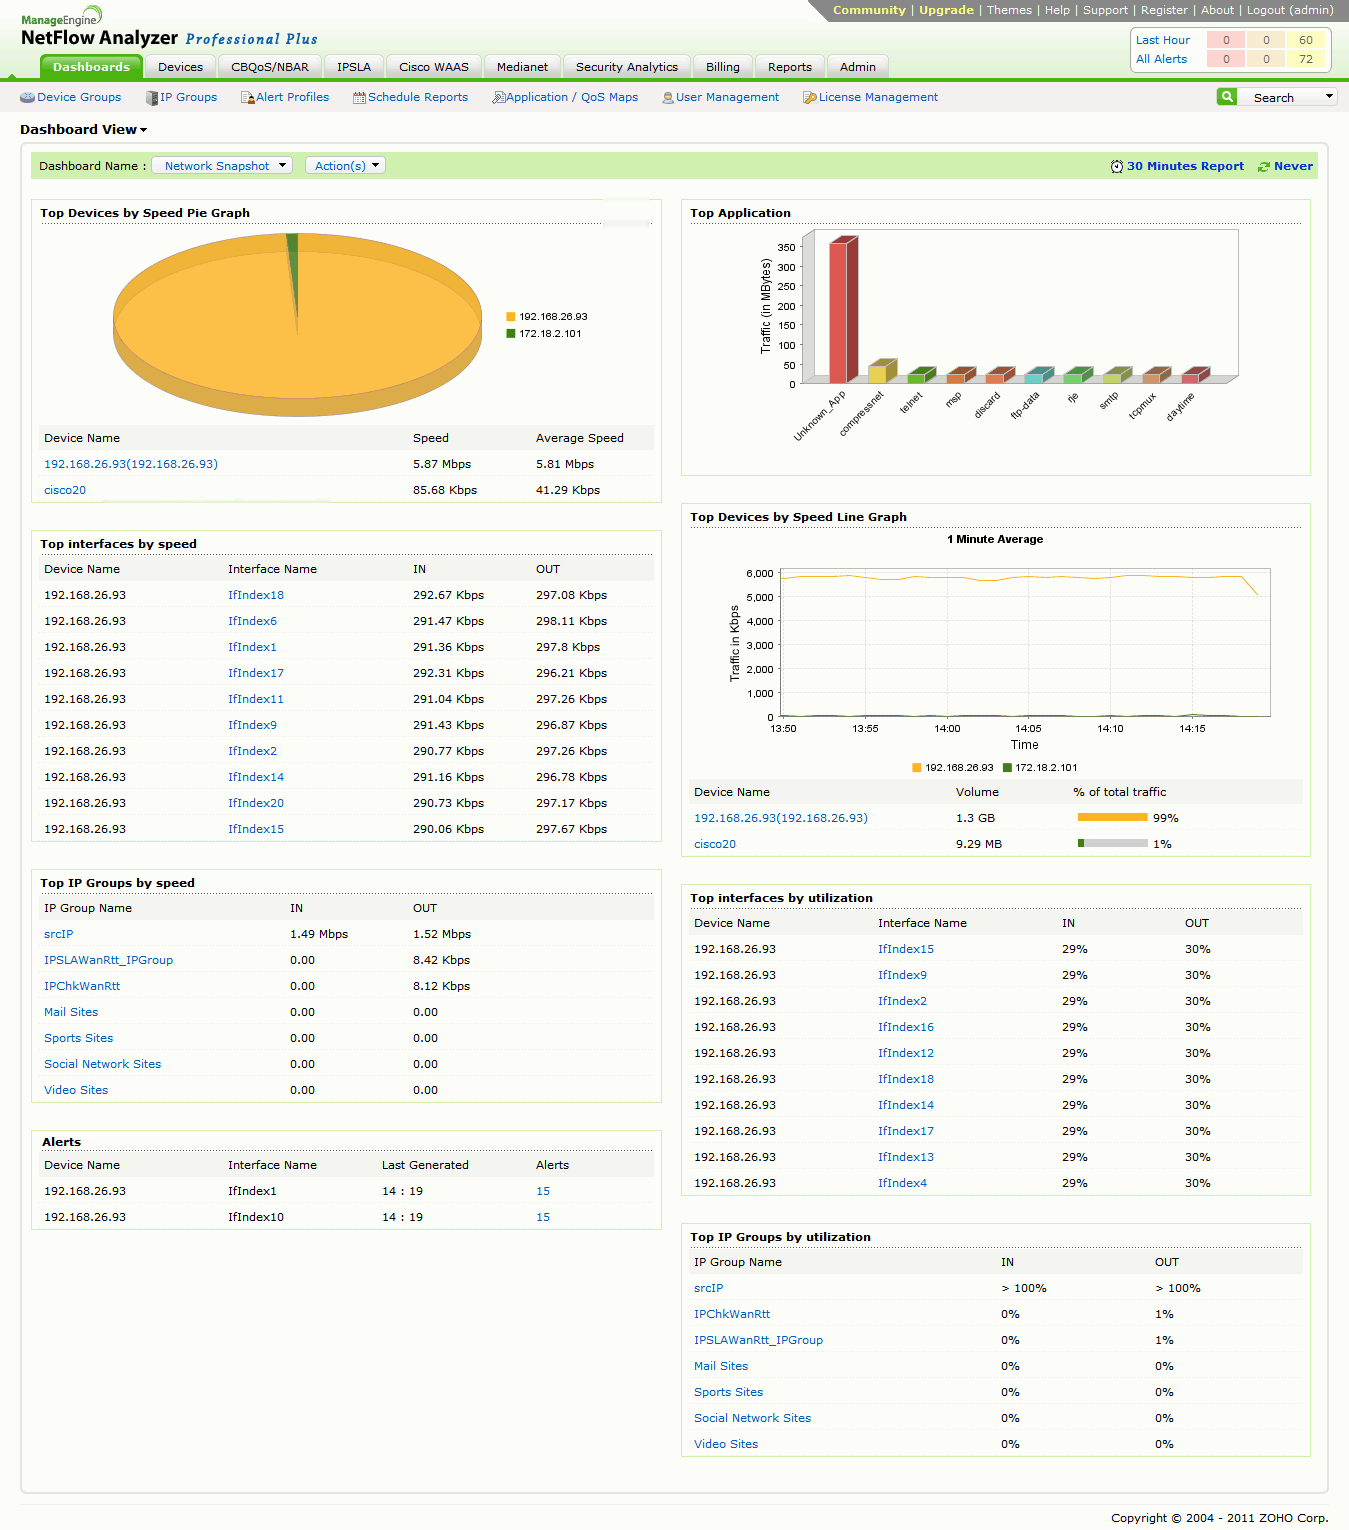Viewport: 1349px width, 1530px height.
Task: Click the Never refresh icon
Action: tap(1264, 167)
